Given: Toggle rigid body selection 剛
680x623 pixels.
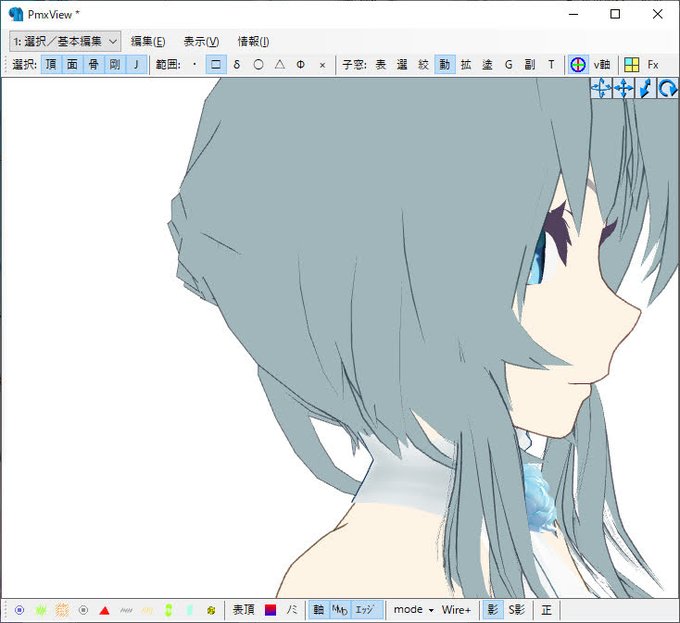Looking at the screenshot, I should [115, 65].
